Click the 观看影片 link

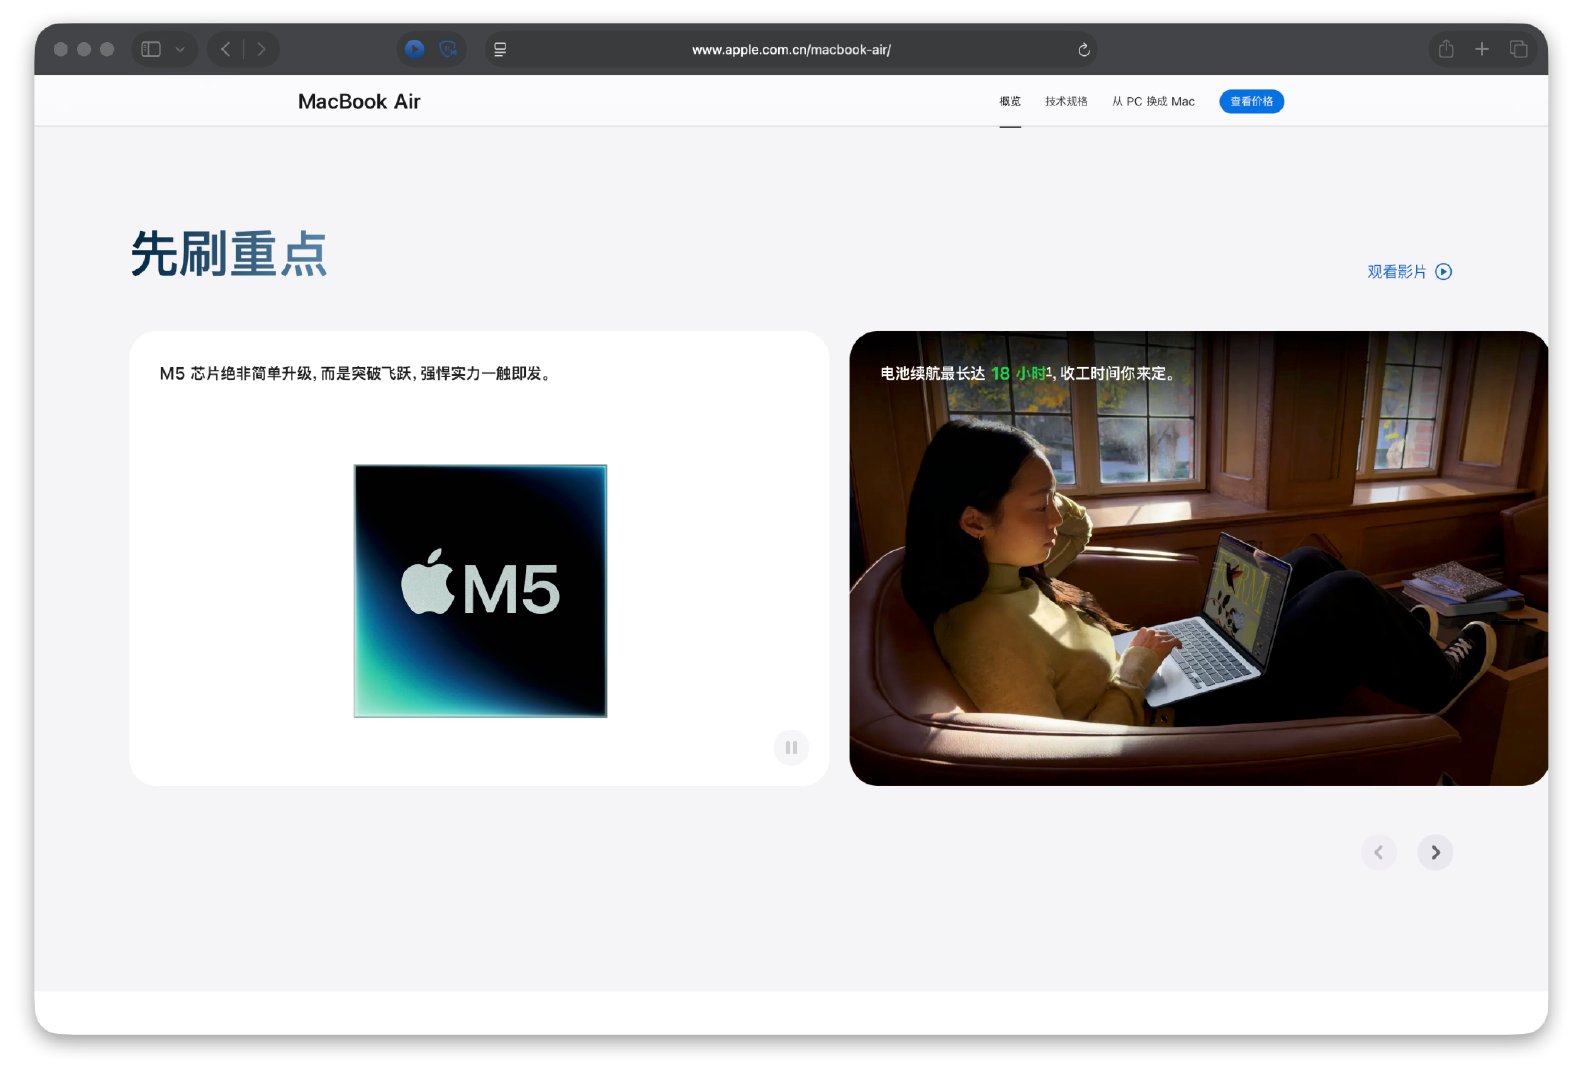[1409, 272]
